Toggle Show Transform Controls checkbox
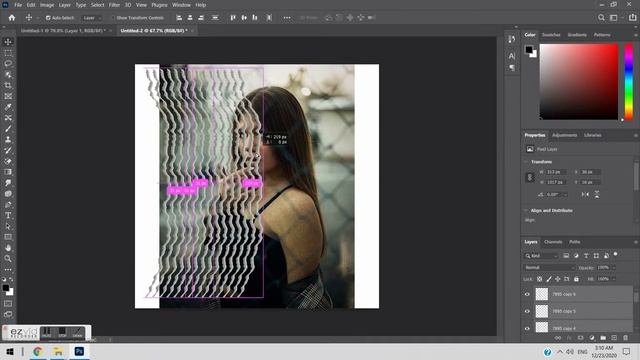 pos(112,18)
